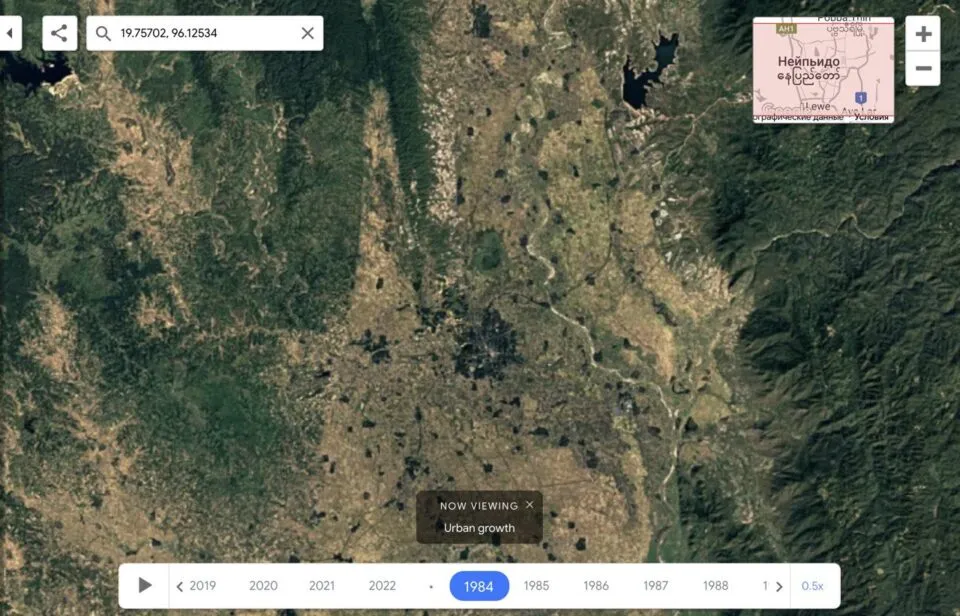Click the coordinates search input field

(x=205, y=33)
